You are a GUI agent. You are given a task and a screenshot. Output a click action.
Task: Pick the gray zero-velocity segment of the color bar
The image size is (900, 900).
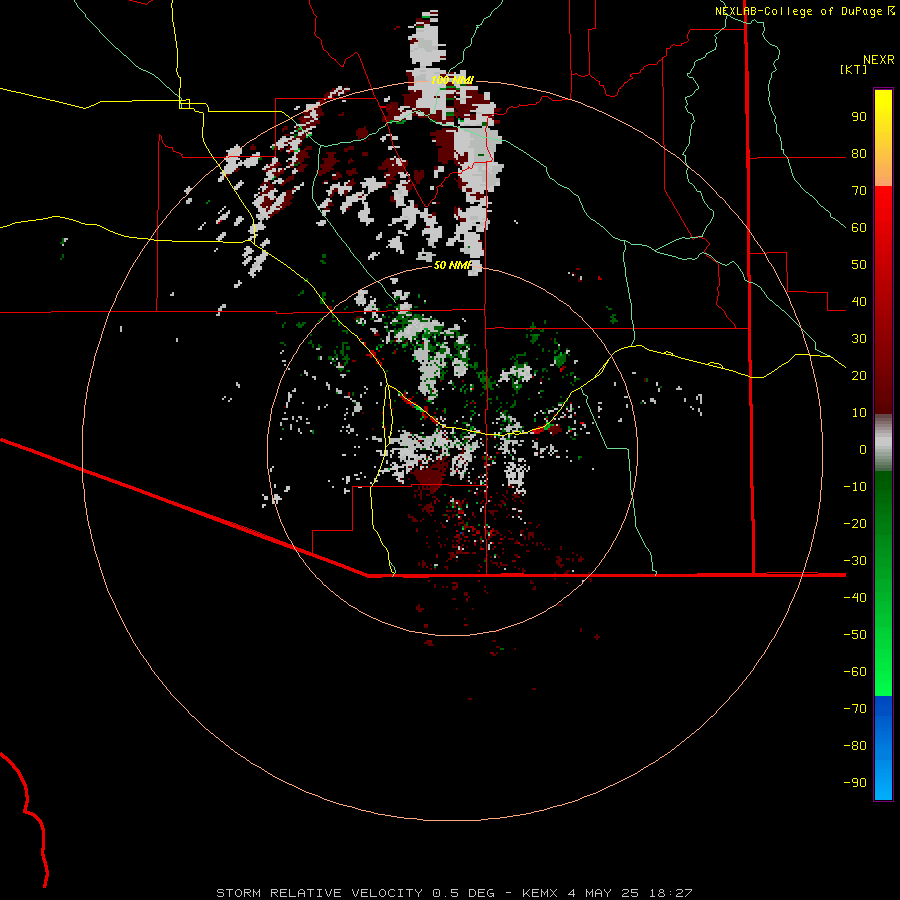point(883,443)
